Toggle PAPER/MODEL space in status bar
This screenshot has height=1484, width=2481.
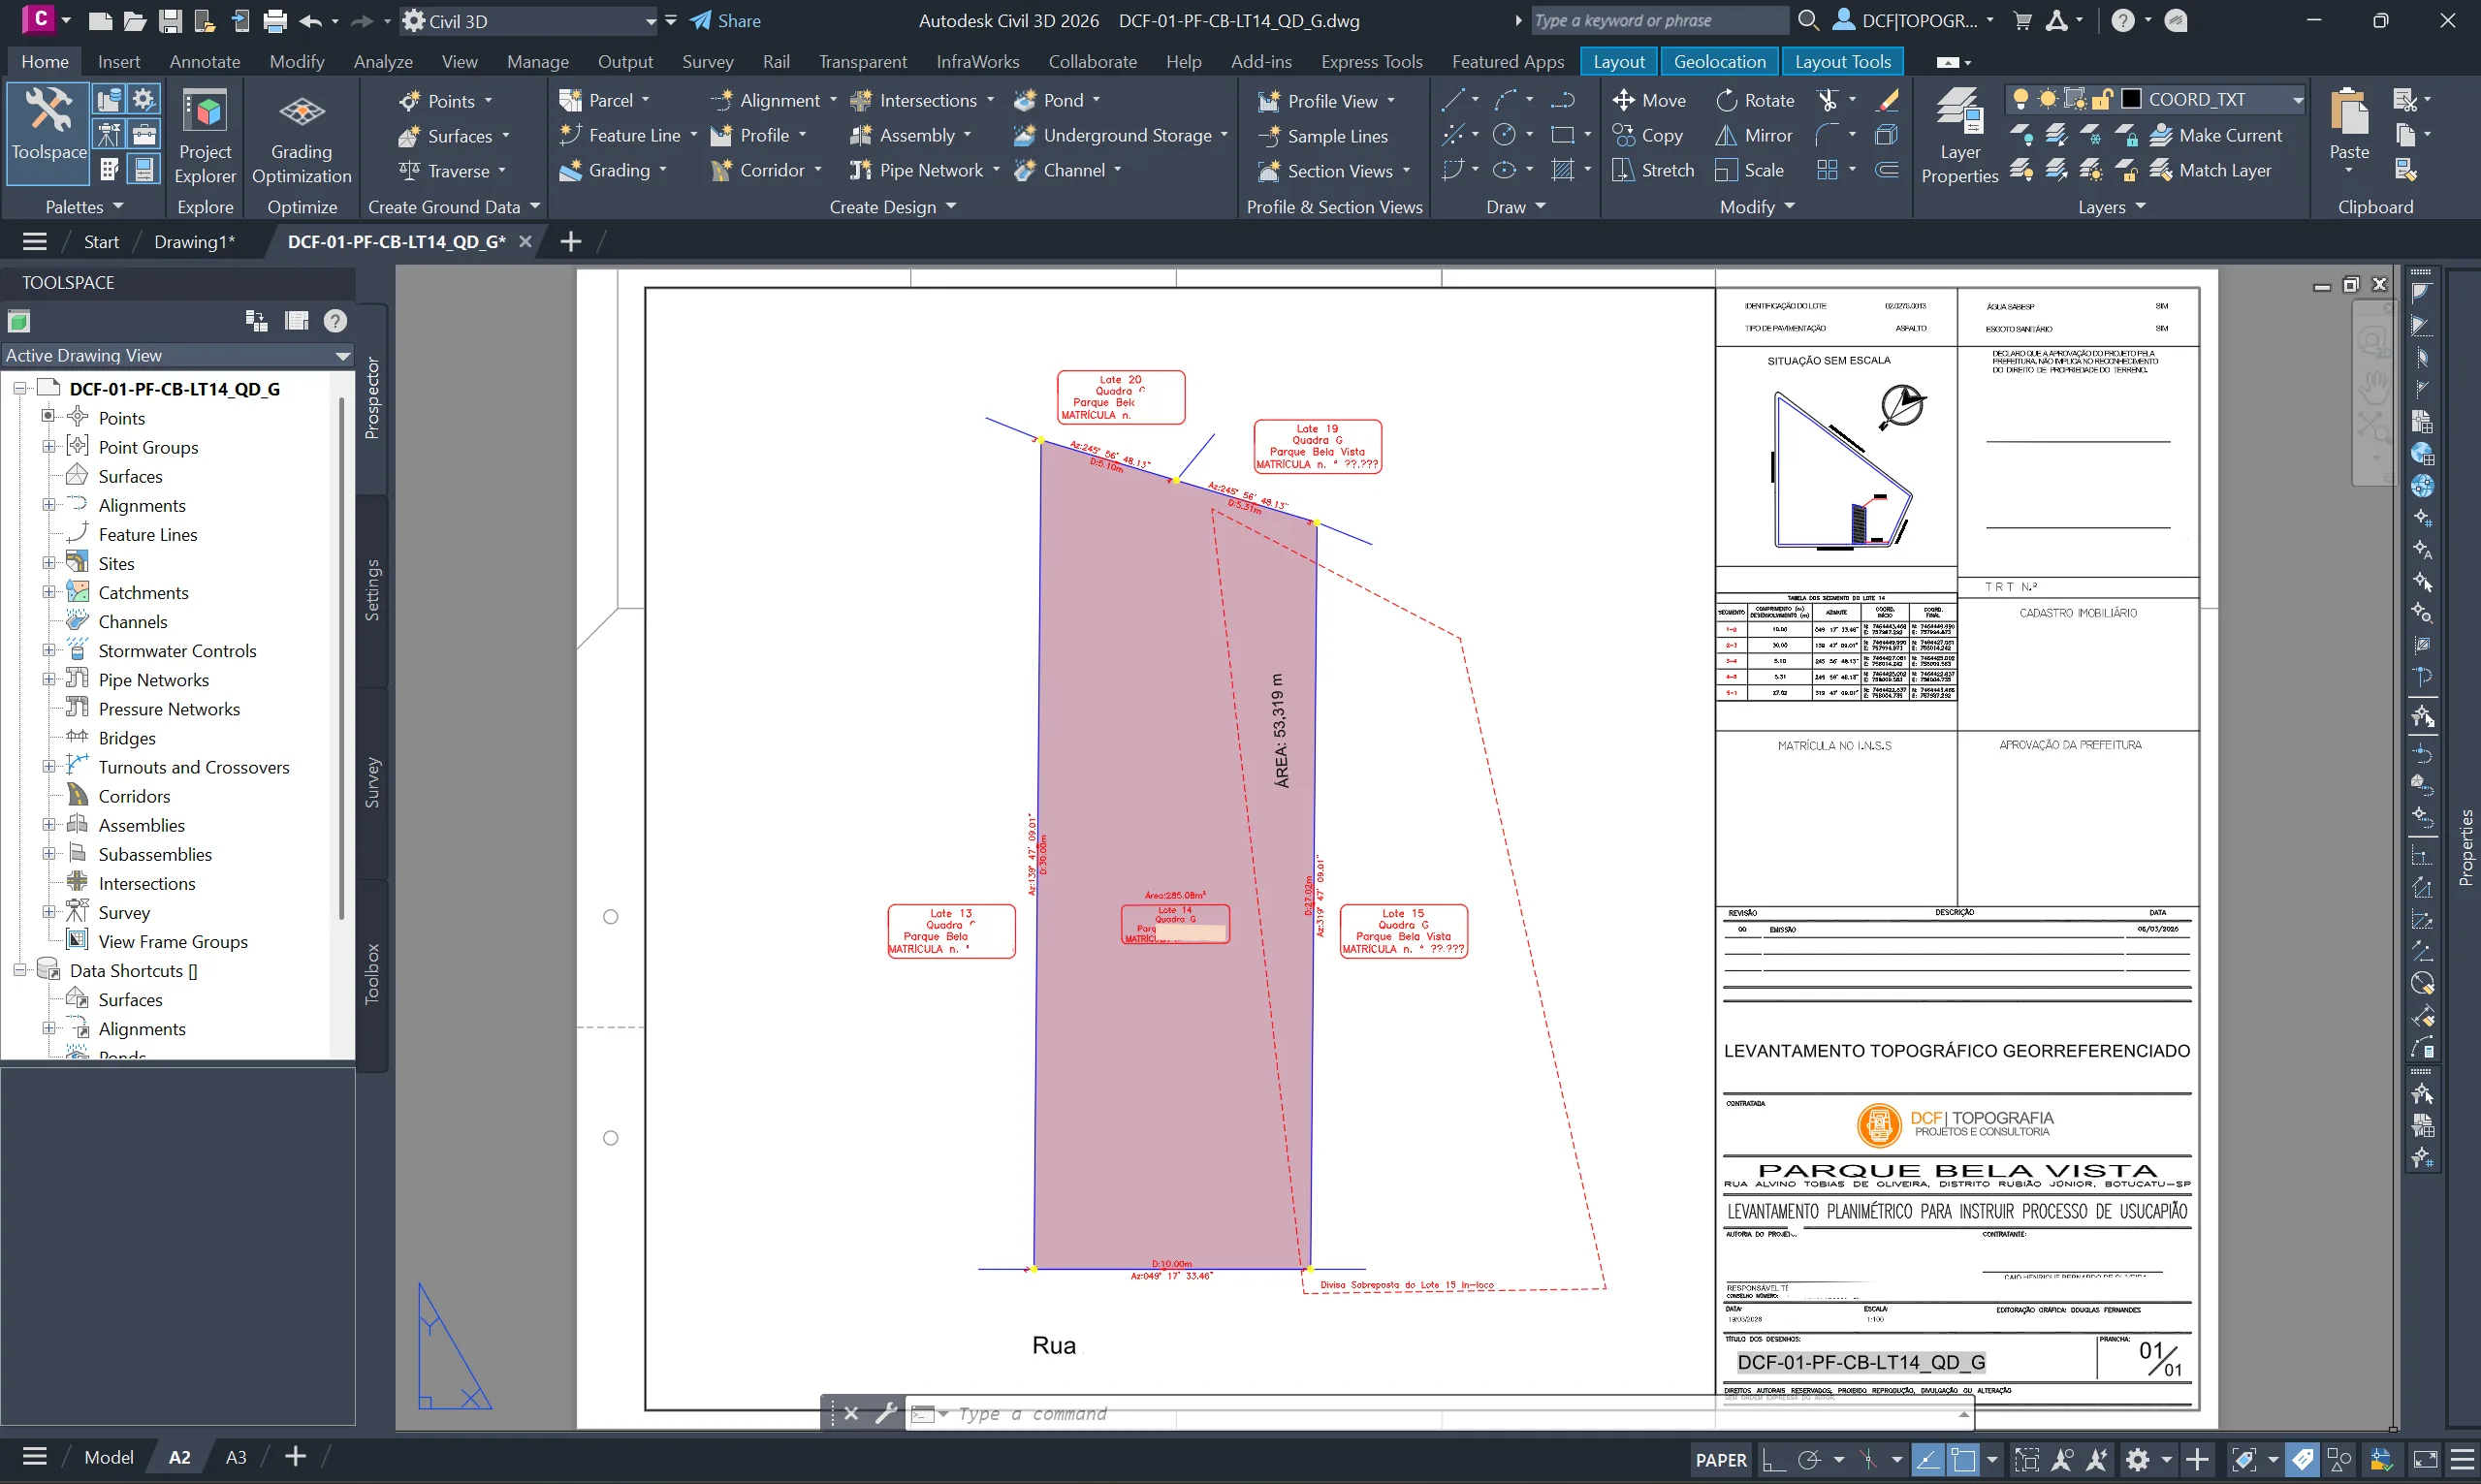coord(1721,1459)
